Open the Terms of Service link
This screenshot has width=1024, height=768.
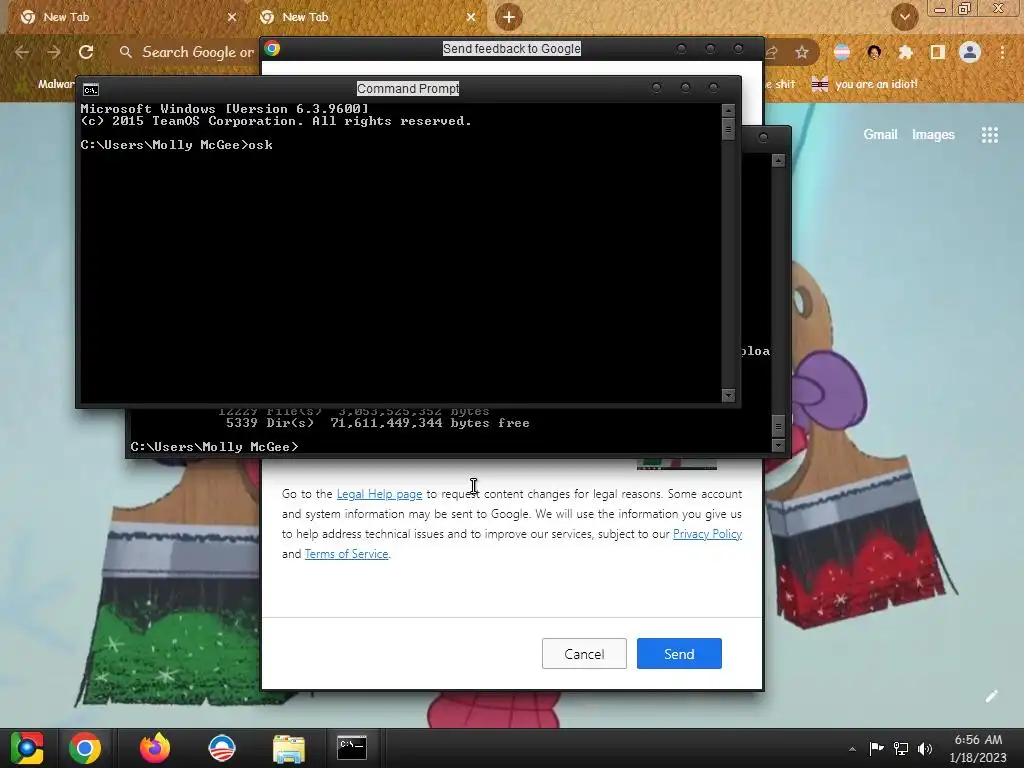(x=346, y=554)
